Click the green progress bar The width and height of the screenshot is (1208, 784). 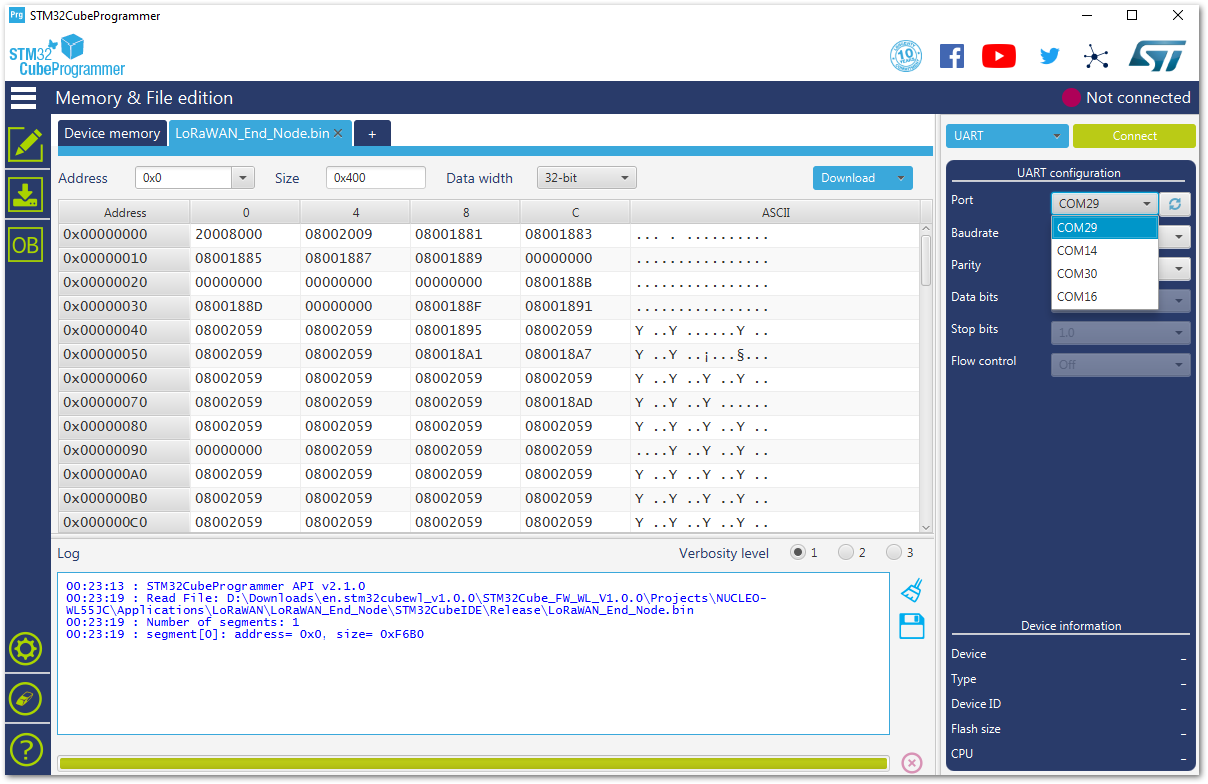[473, 763]
